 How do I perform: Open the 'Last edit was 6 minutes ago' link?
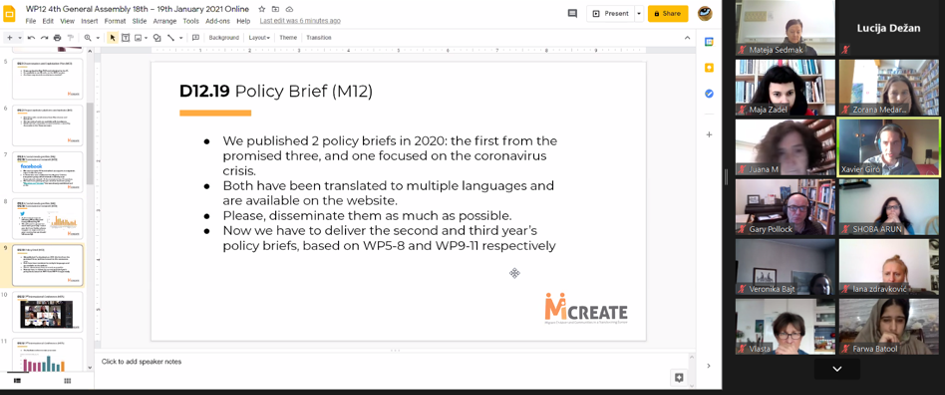tap(300, 21)
